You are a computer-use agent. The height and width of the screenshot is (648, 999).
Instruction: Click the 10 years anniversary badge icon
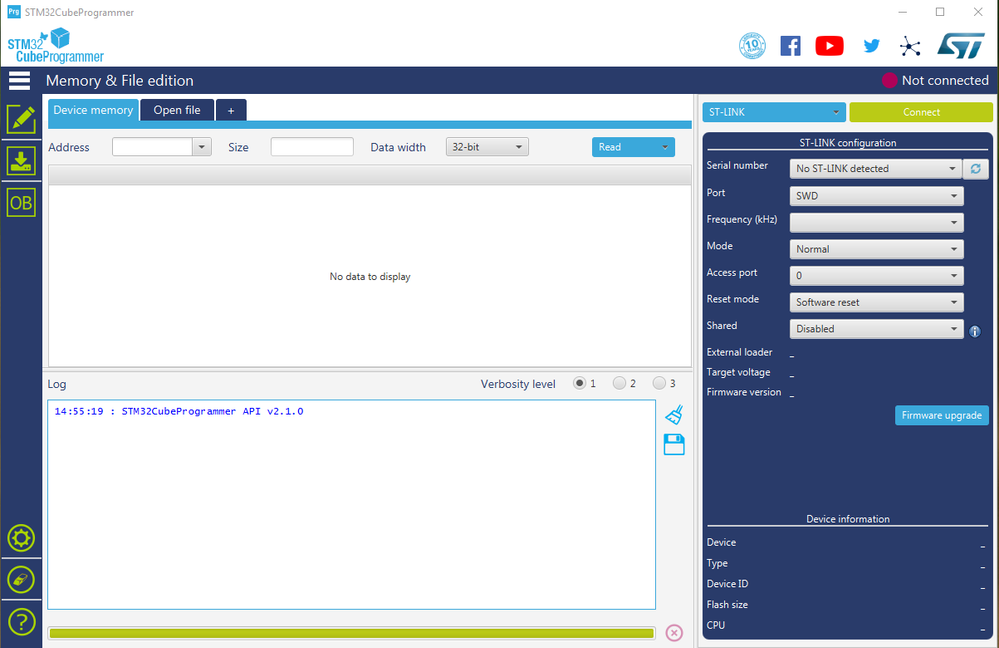[x=752, y=46]
